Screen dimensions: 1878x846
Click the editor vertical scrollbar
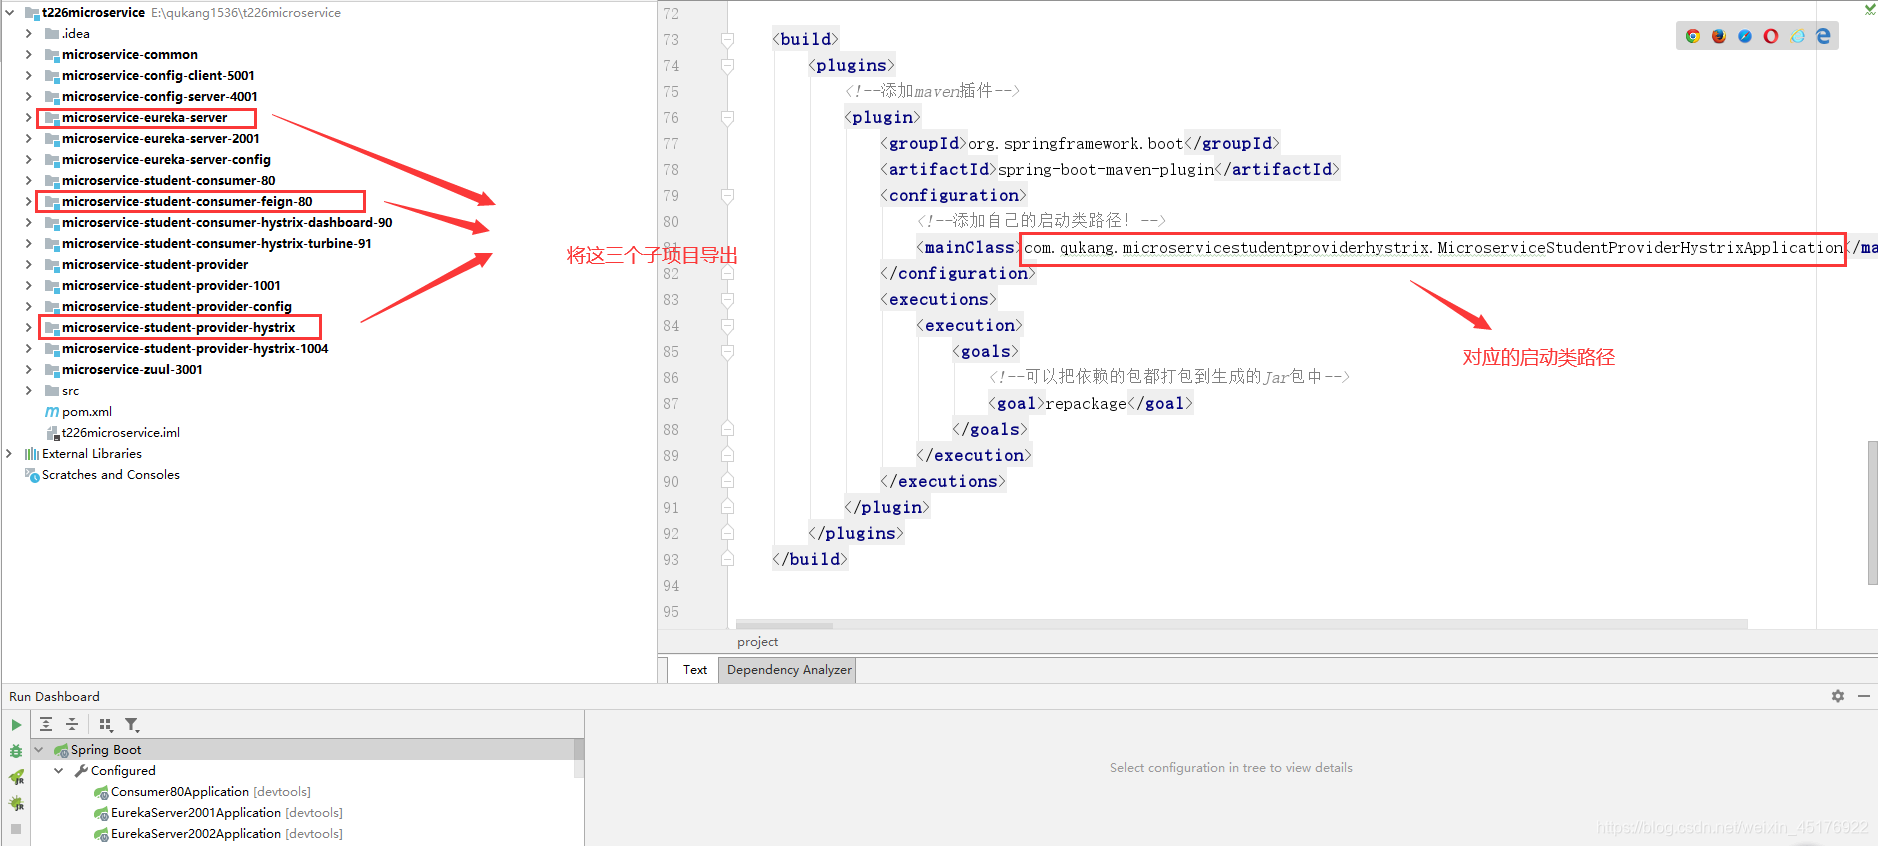(x=1872, y=512)
